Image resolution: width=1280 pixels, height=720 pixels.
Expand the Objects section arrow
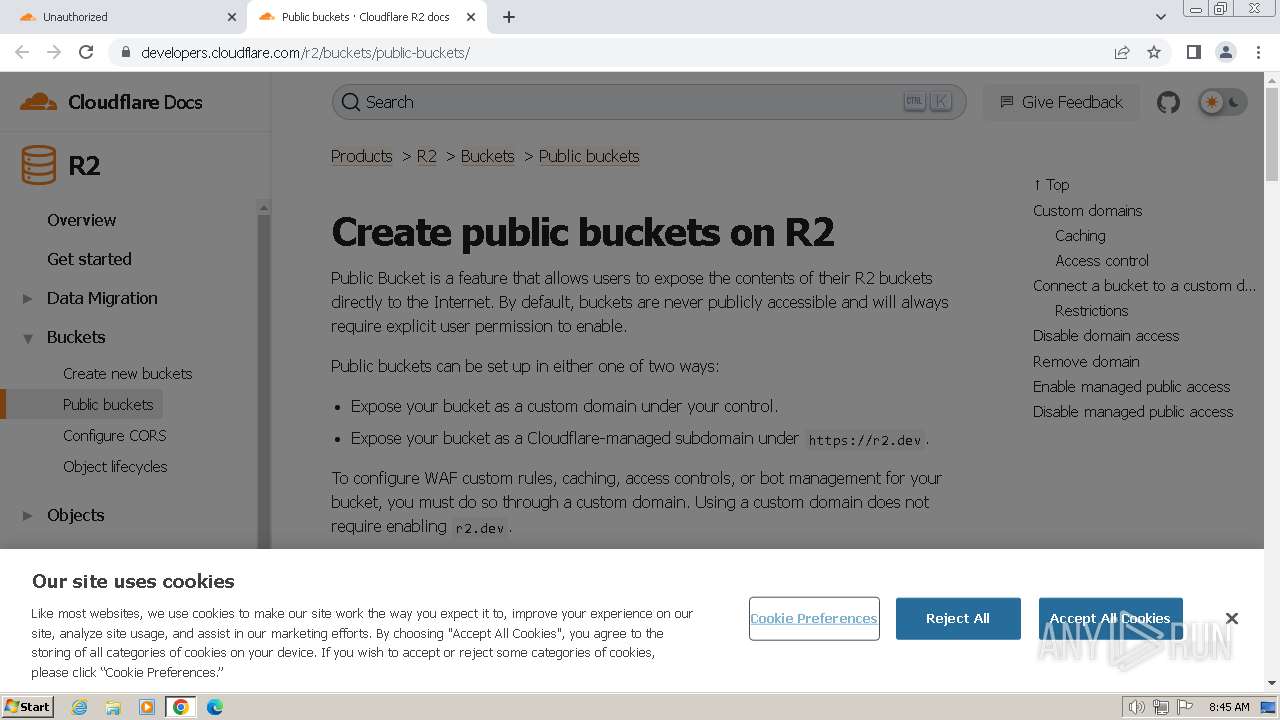click(x=28, y=516)
